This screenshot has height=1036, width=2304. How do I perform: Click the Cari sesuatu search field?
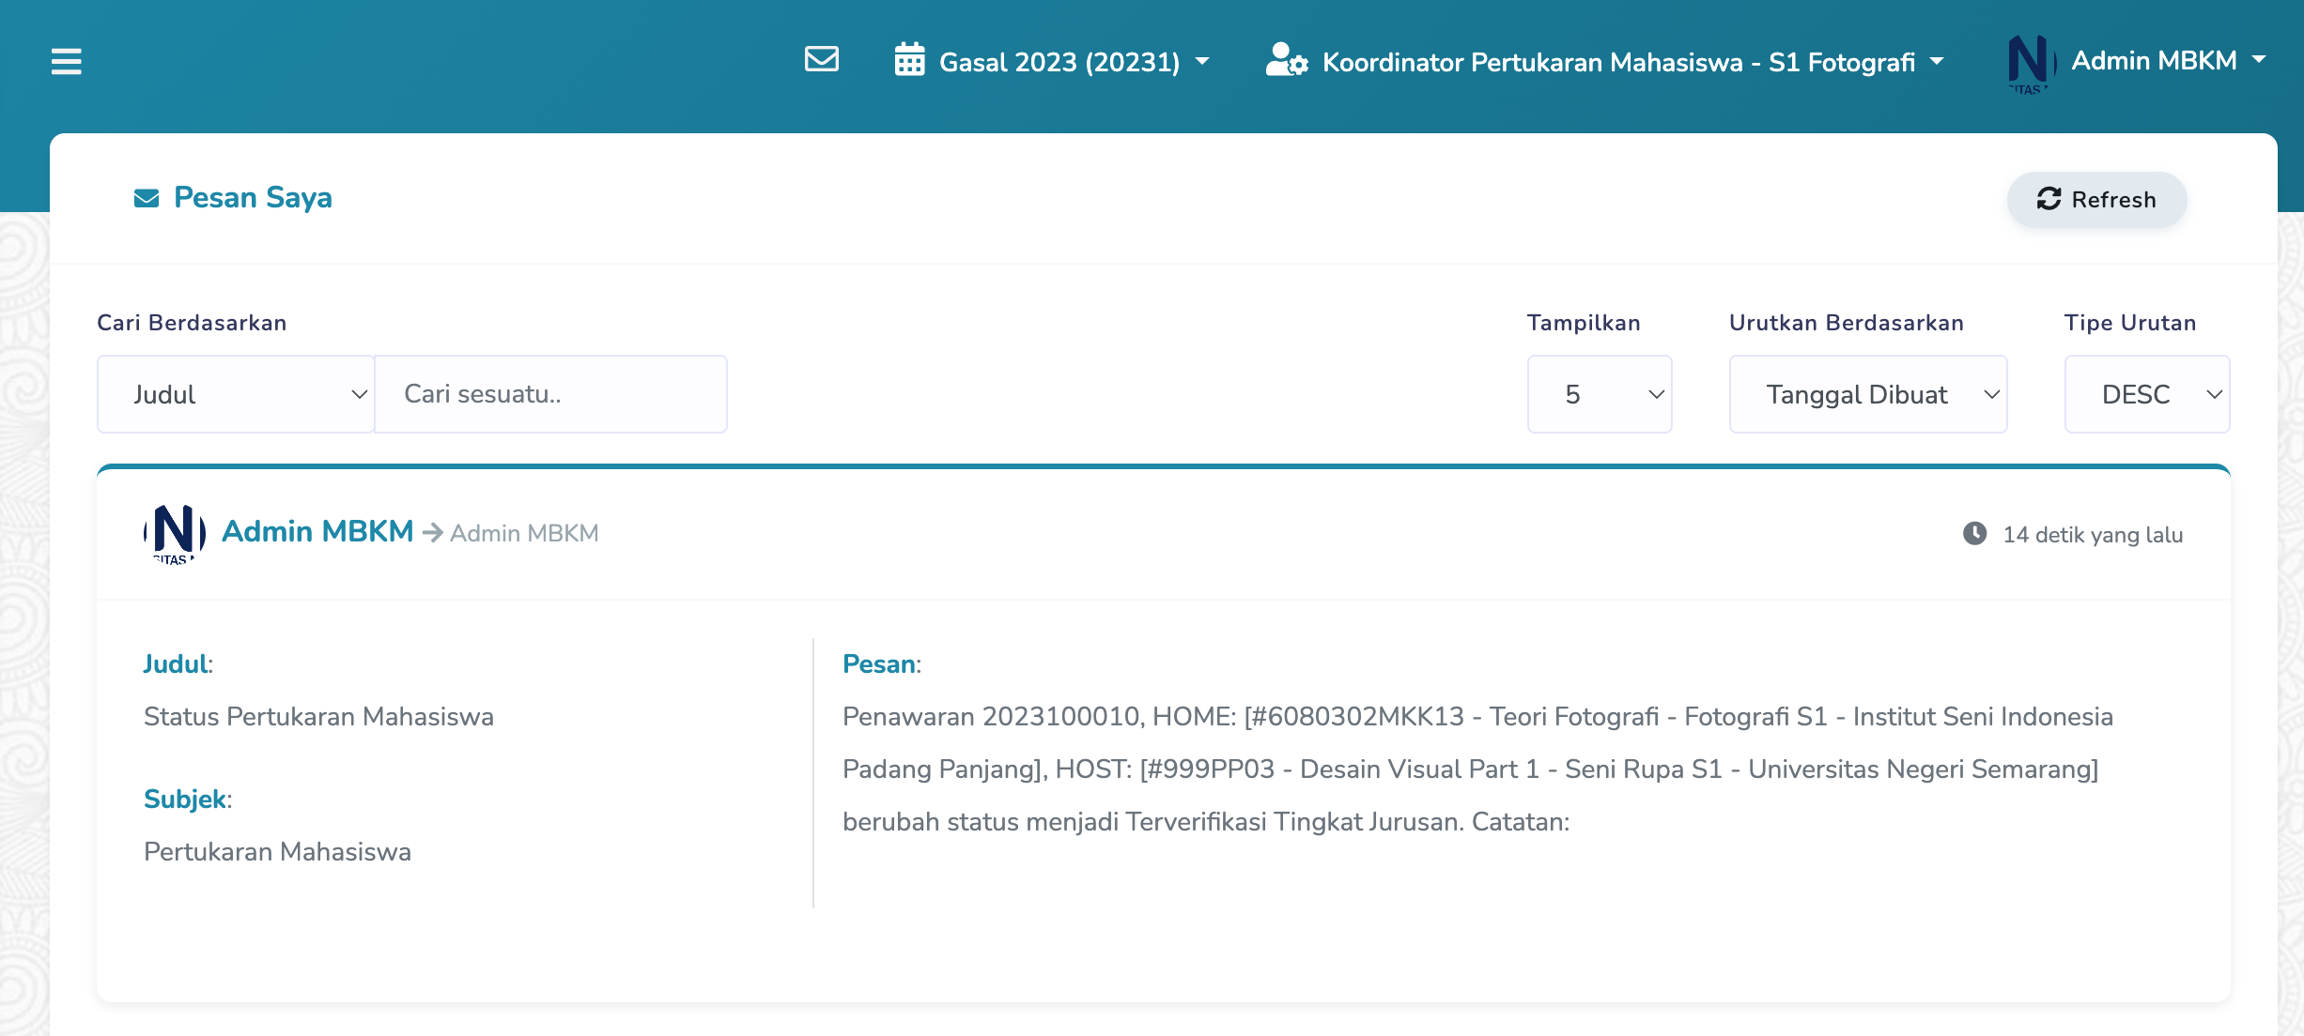pyautogui.click(x=551, y=394)
